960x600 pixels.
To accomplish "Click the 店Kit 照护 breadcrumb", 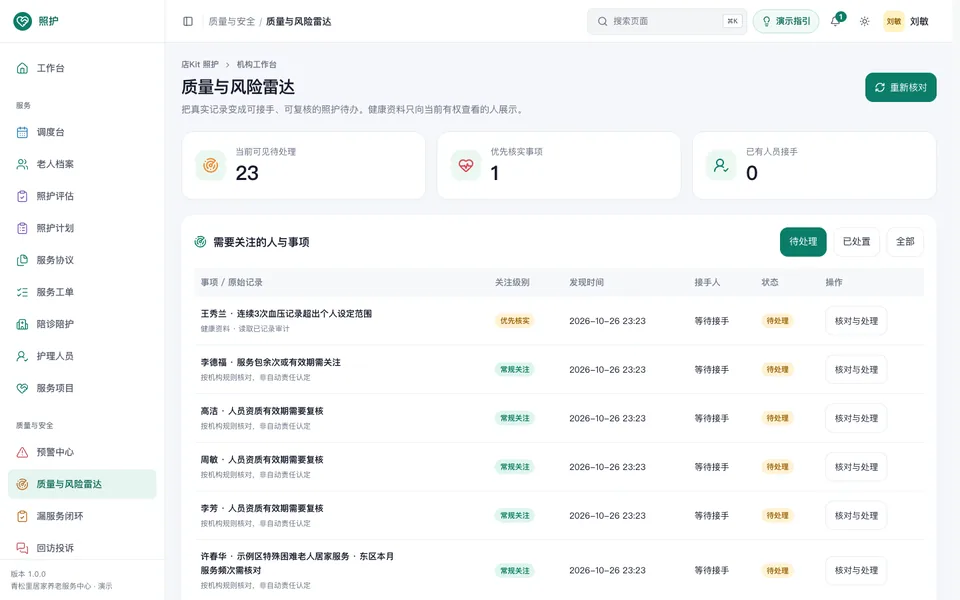I will pos(200,64).
